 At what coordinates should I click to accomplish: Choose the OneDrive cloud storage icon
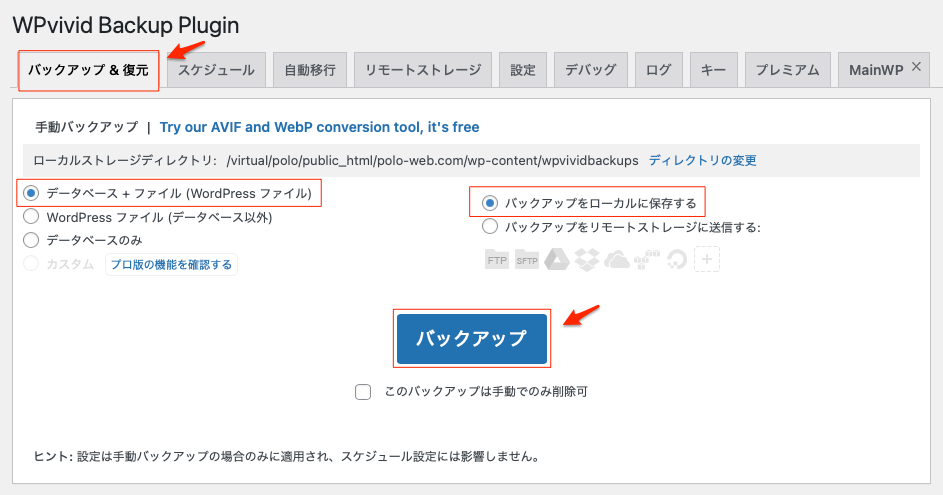[x=617, y=260]
